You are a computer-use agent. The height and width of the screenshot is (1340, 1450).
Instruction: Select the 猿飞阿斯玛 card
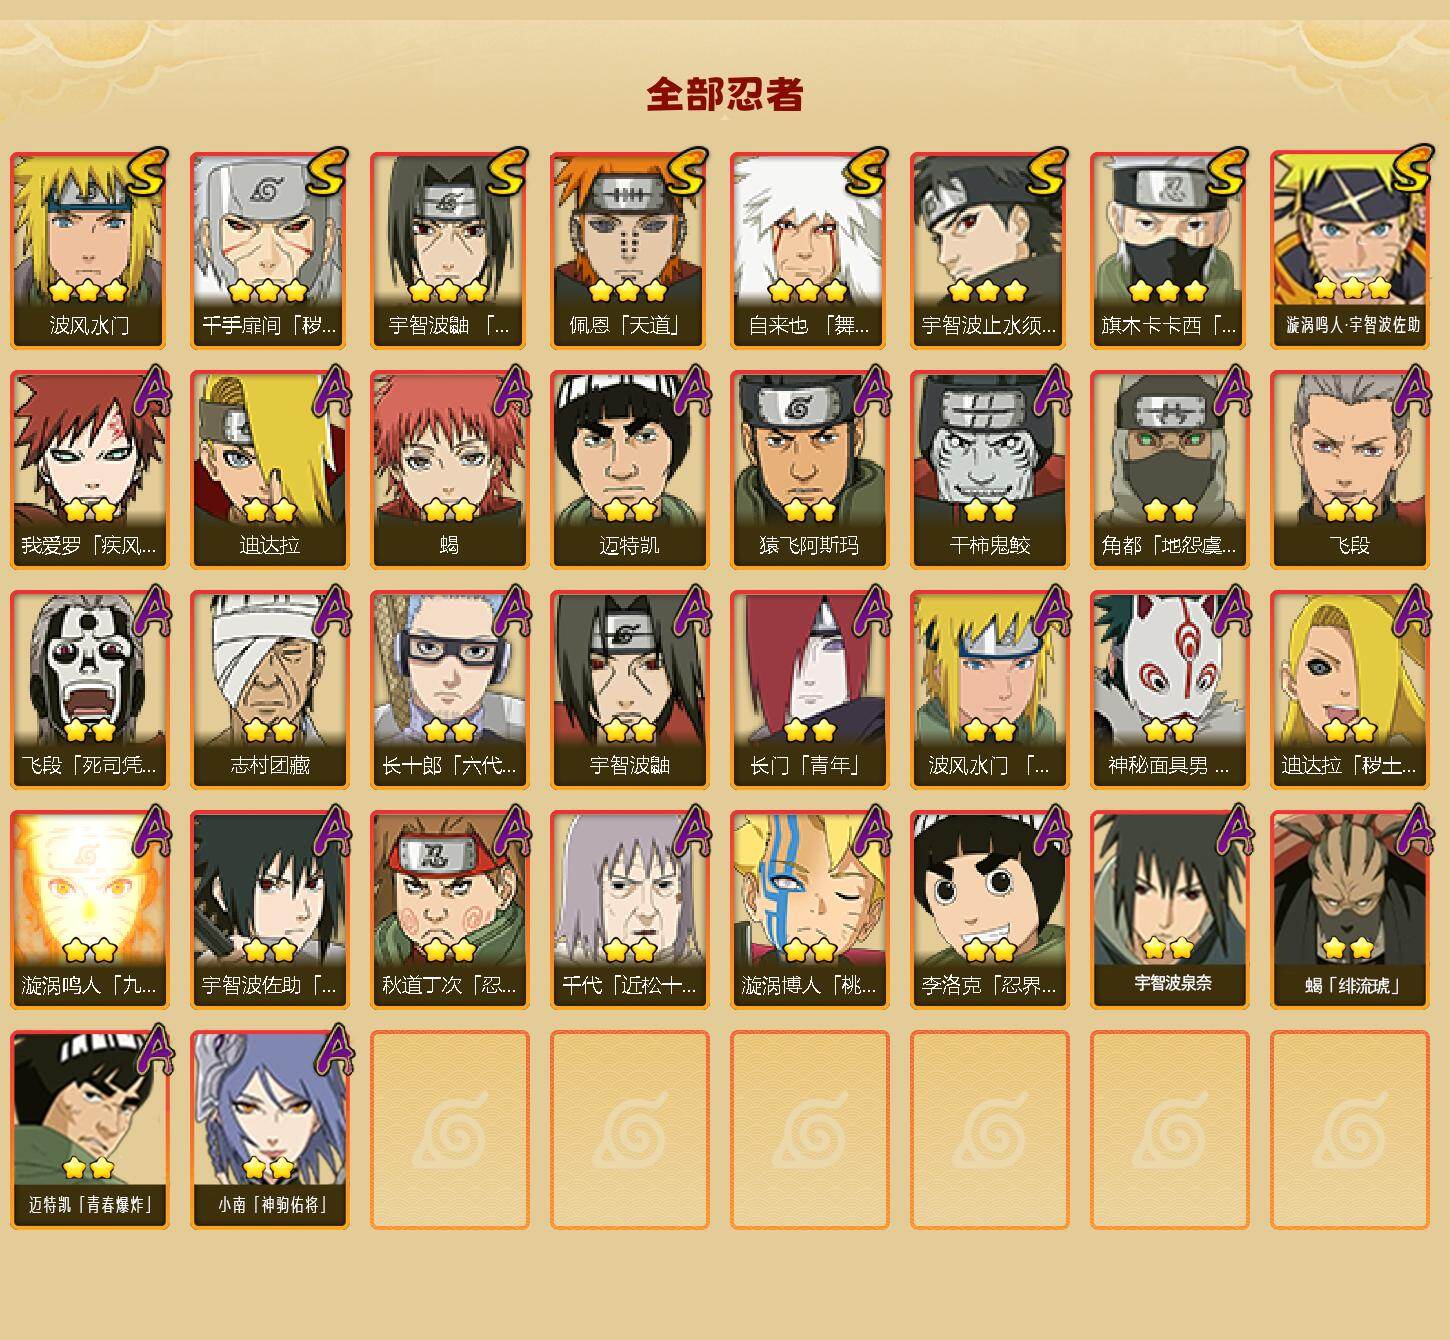(x=809, y=470)
